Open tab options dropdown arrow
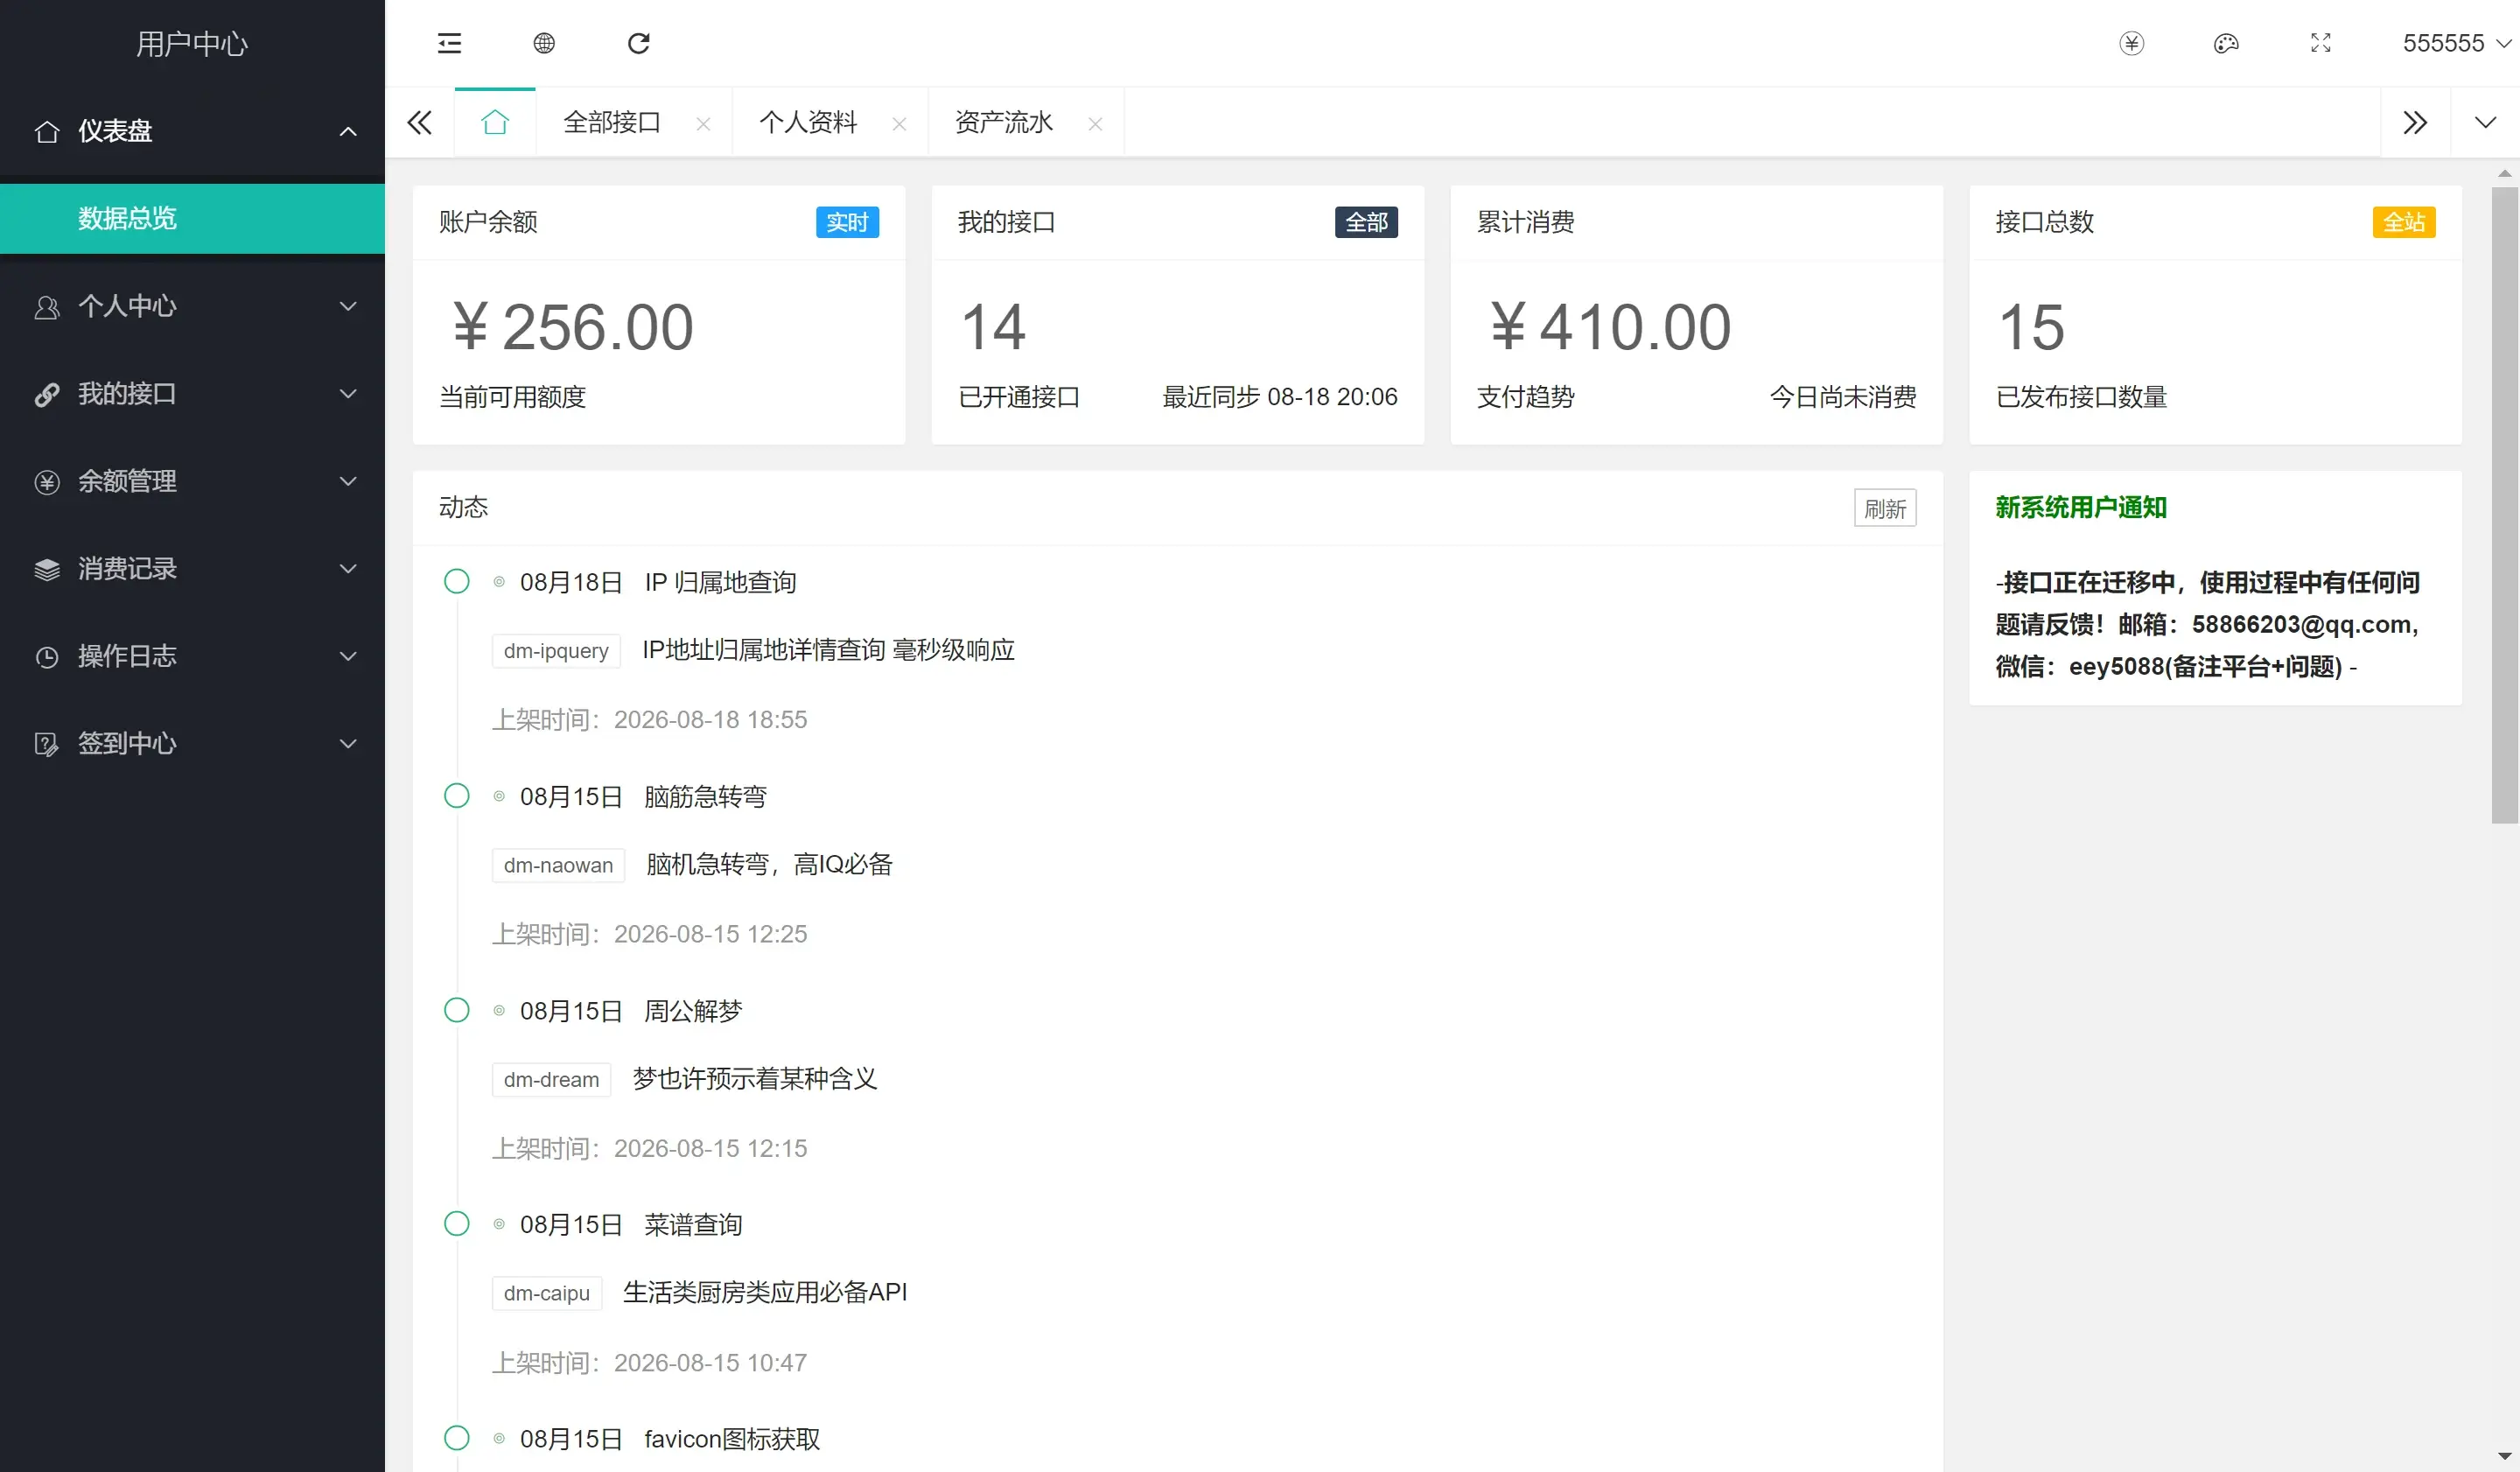 (2485, 122)
